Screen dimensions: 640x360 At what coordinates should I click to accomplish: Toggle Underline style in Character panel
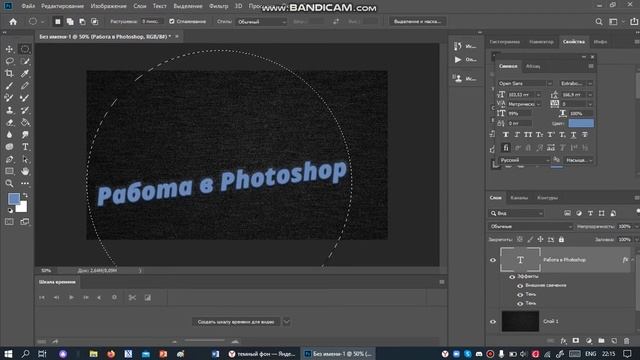573,135
